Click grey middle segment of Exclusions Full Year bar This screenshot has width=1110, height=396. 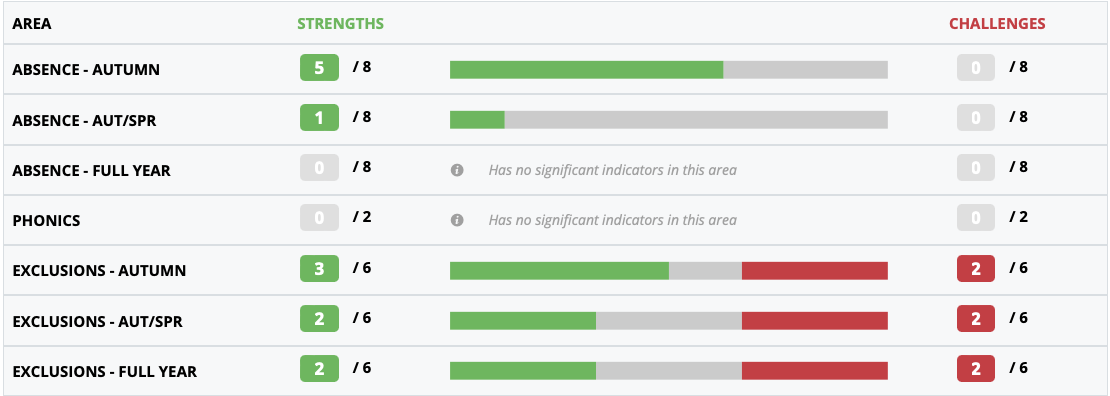click(669, 371)
